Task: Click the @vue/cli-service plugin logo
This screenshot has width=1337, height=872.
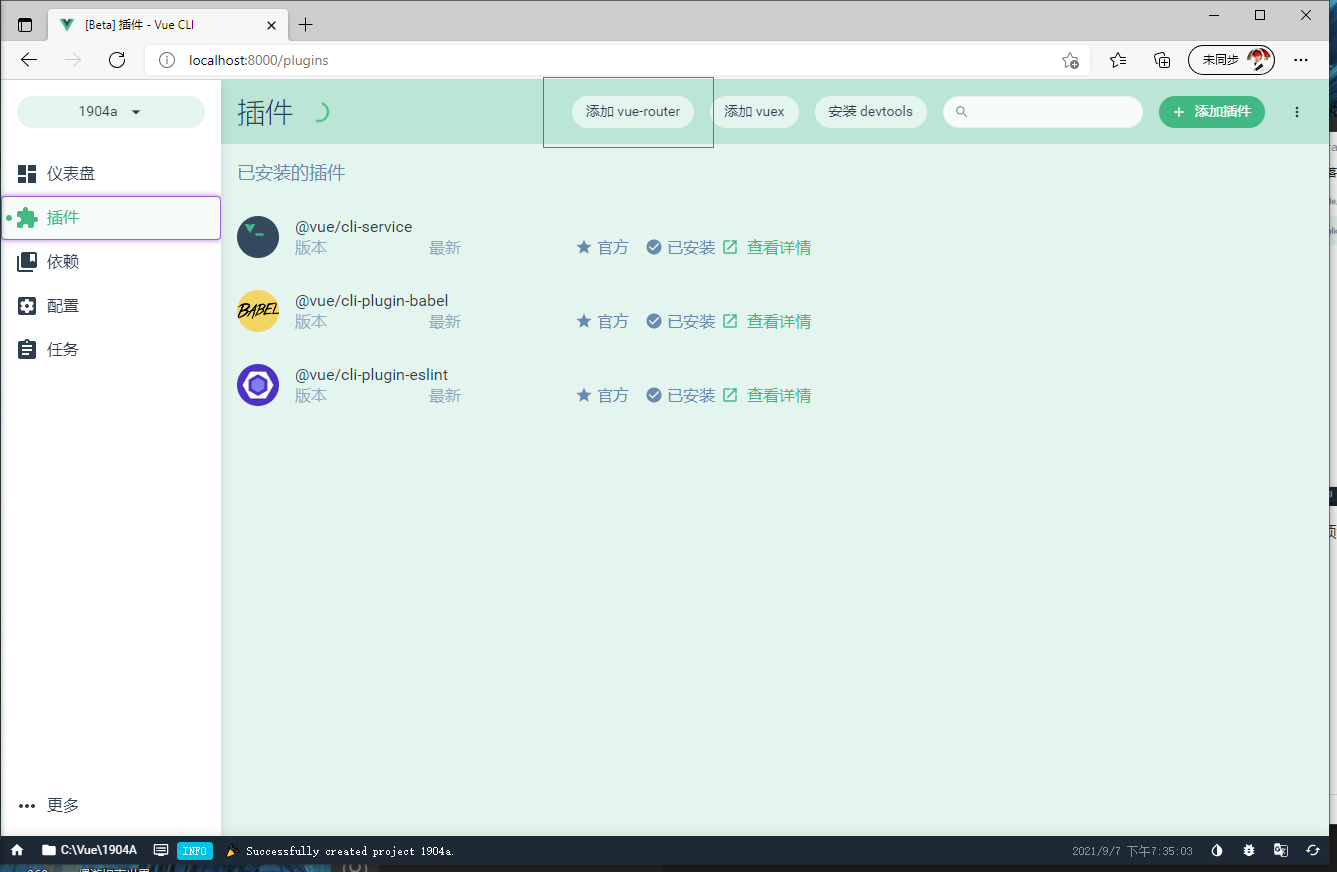Action: point(258,237)
